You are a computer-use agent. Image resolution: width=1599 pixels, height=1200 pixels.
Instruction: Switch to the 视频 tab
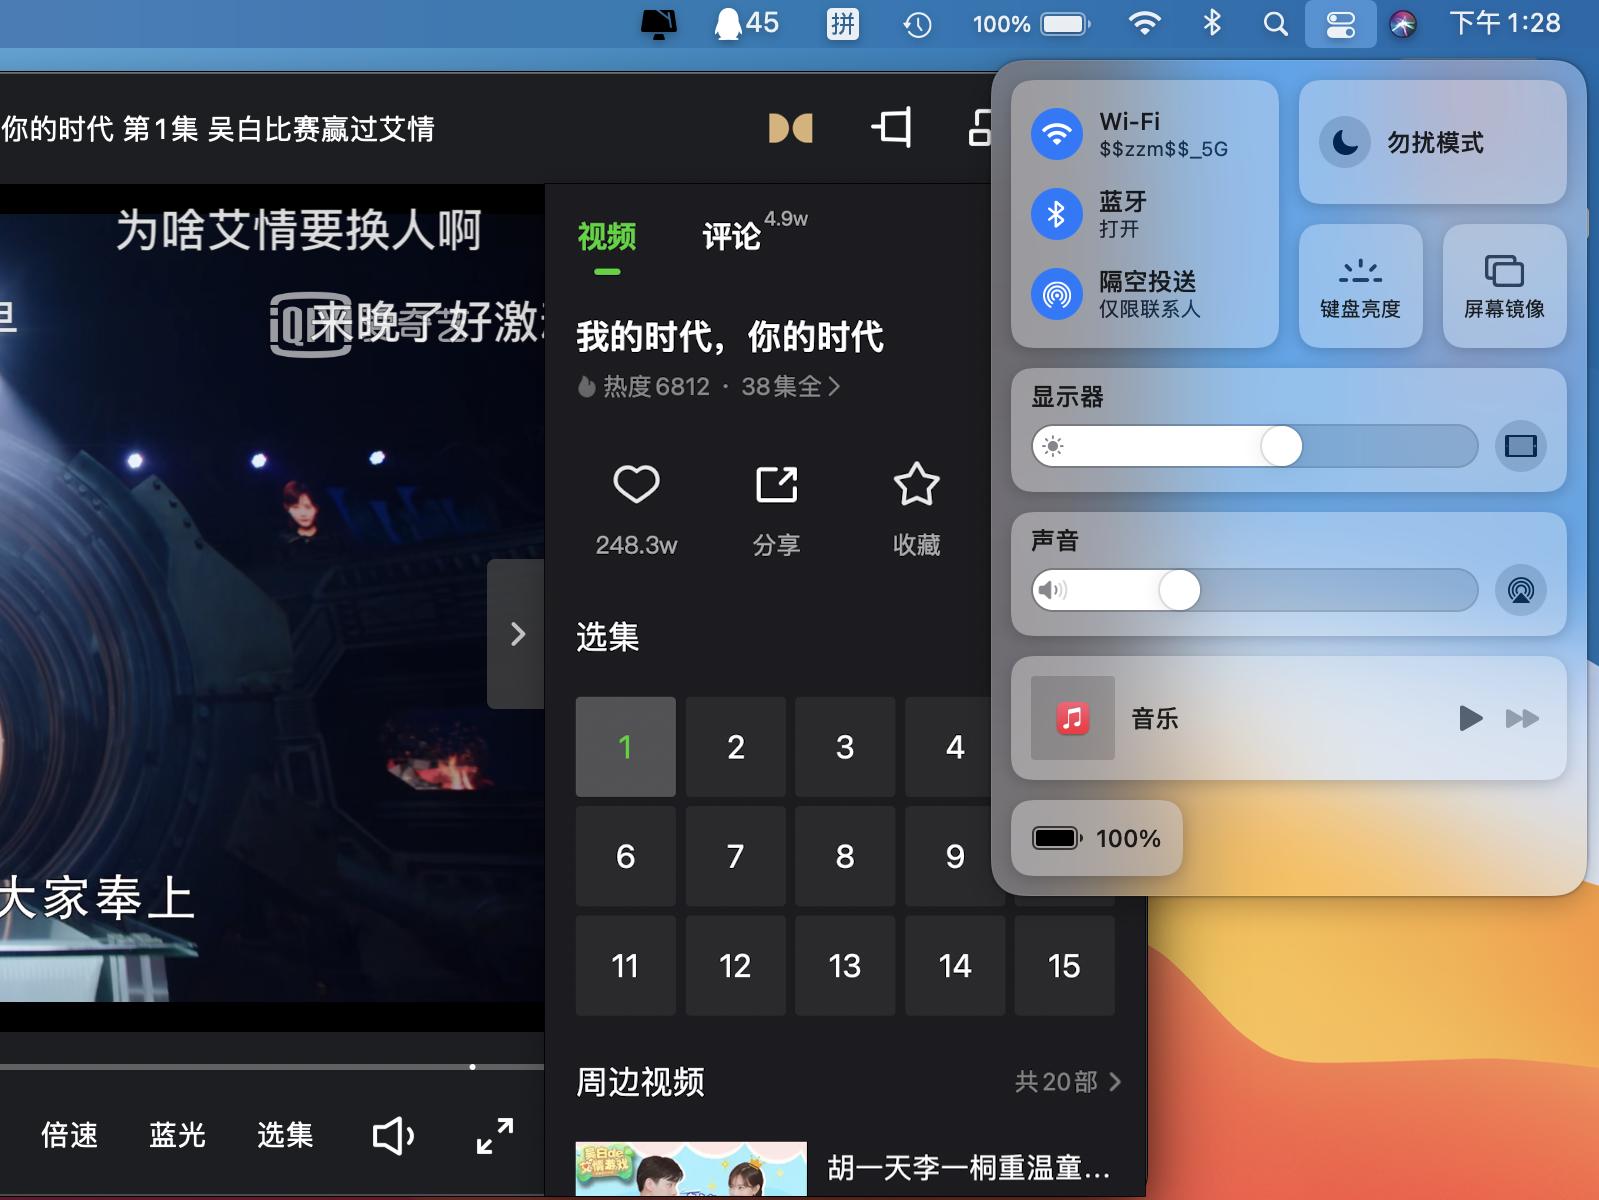607,237
